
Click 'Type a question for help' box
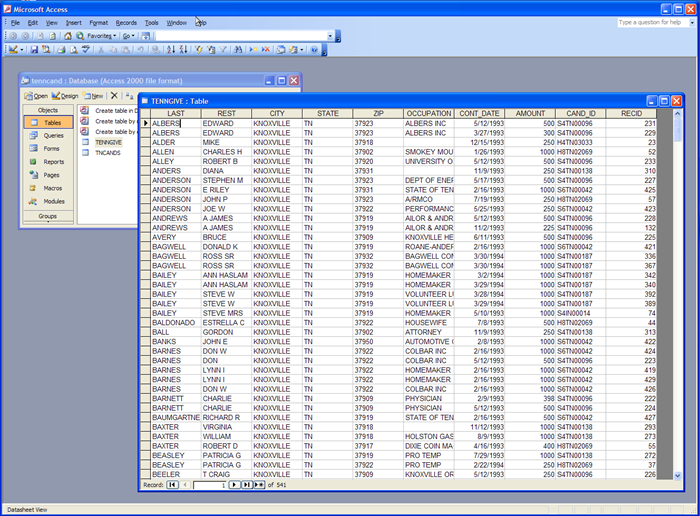point(653,22)
